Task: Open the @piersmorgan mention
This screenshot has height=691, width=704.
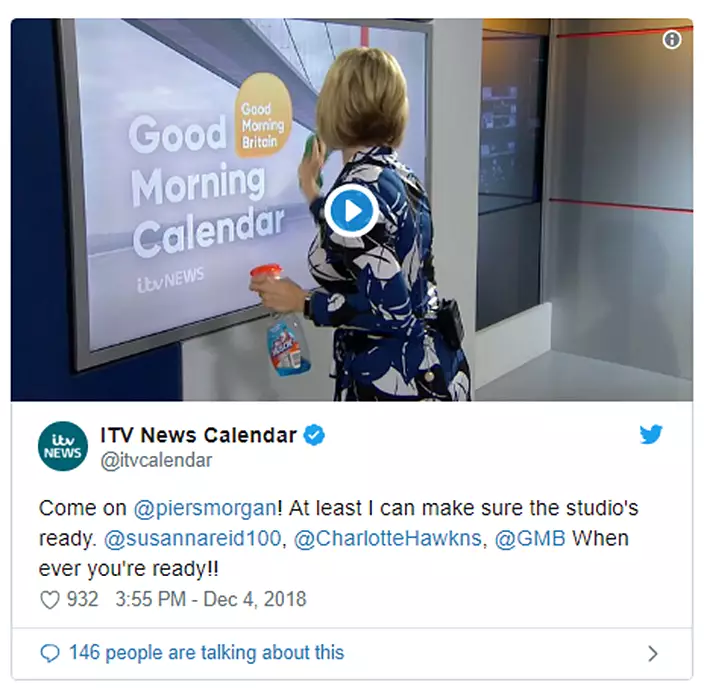Action: click(x=205, y=508)
